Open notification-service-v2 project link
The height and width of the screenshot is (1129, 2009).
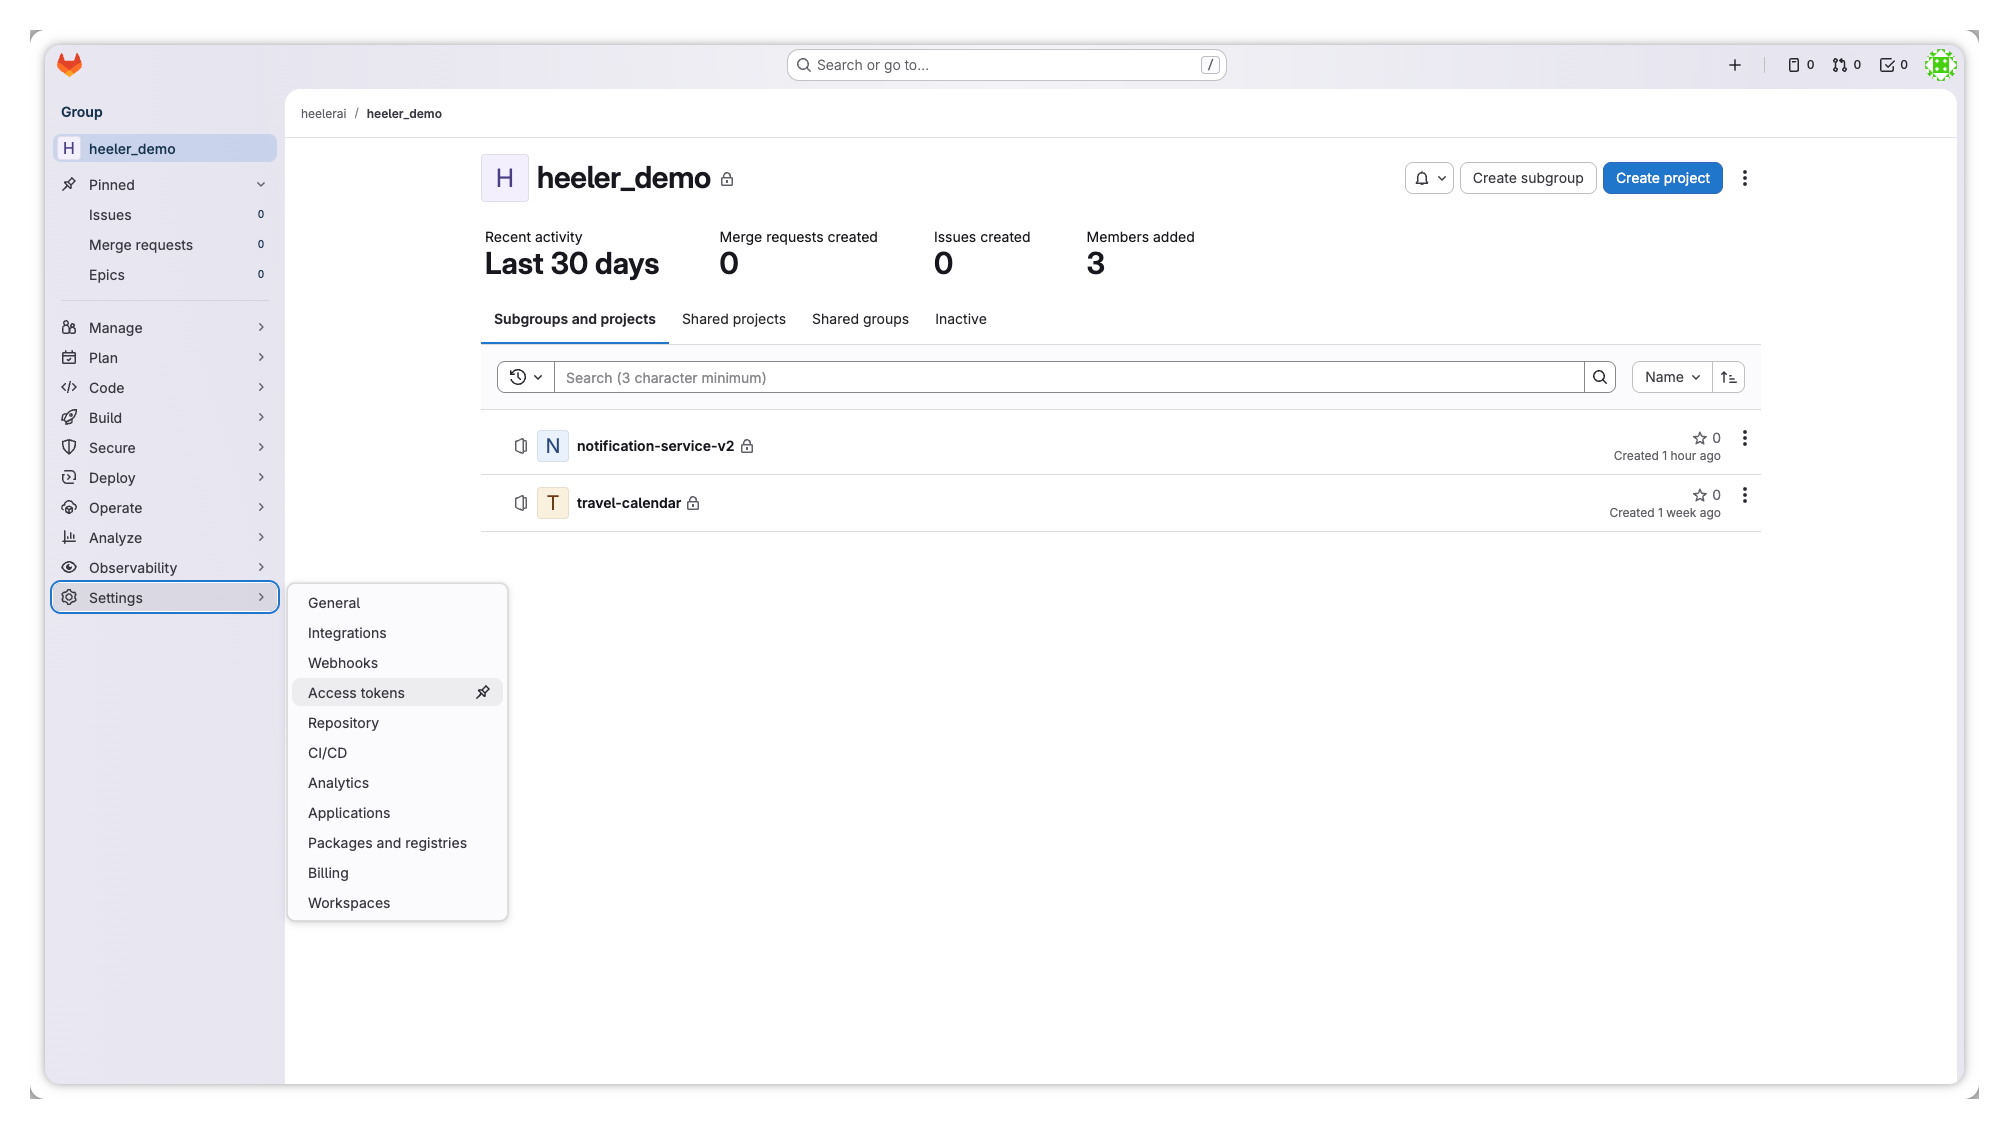click(655, 446)
